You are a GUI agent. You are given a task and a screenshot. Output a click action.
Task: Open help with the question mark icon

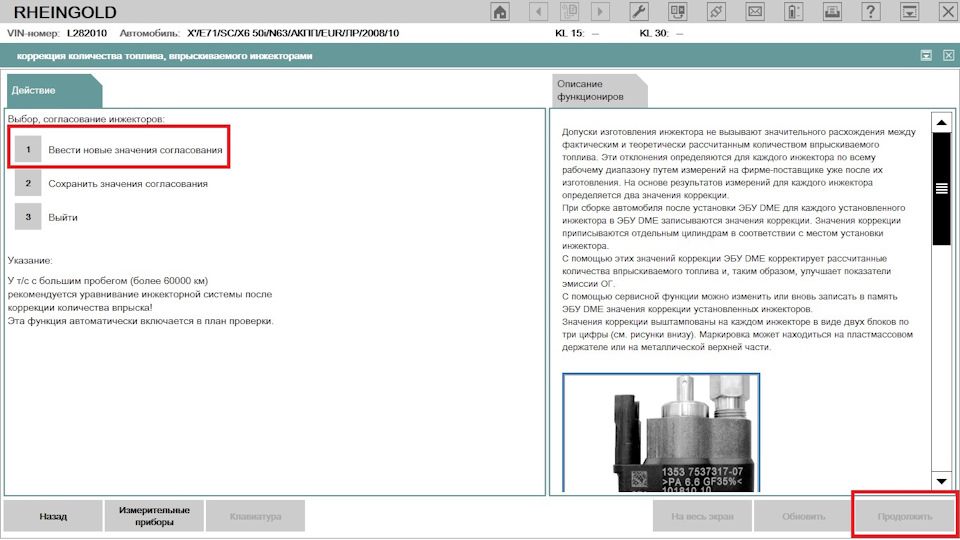871,12
